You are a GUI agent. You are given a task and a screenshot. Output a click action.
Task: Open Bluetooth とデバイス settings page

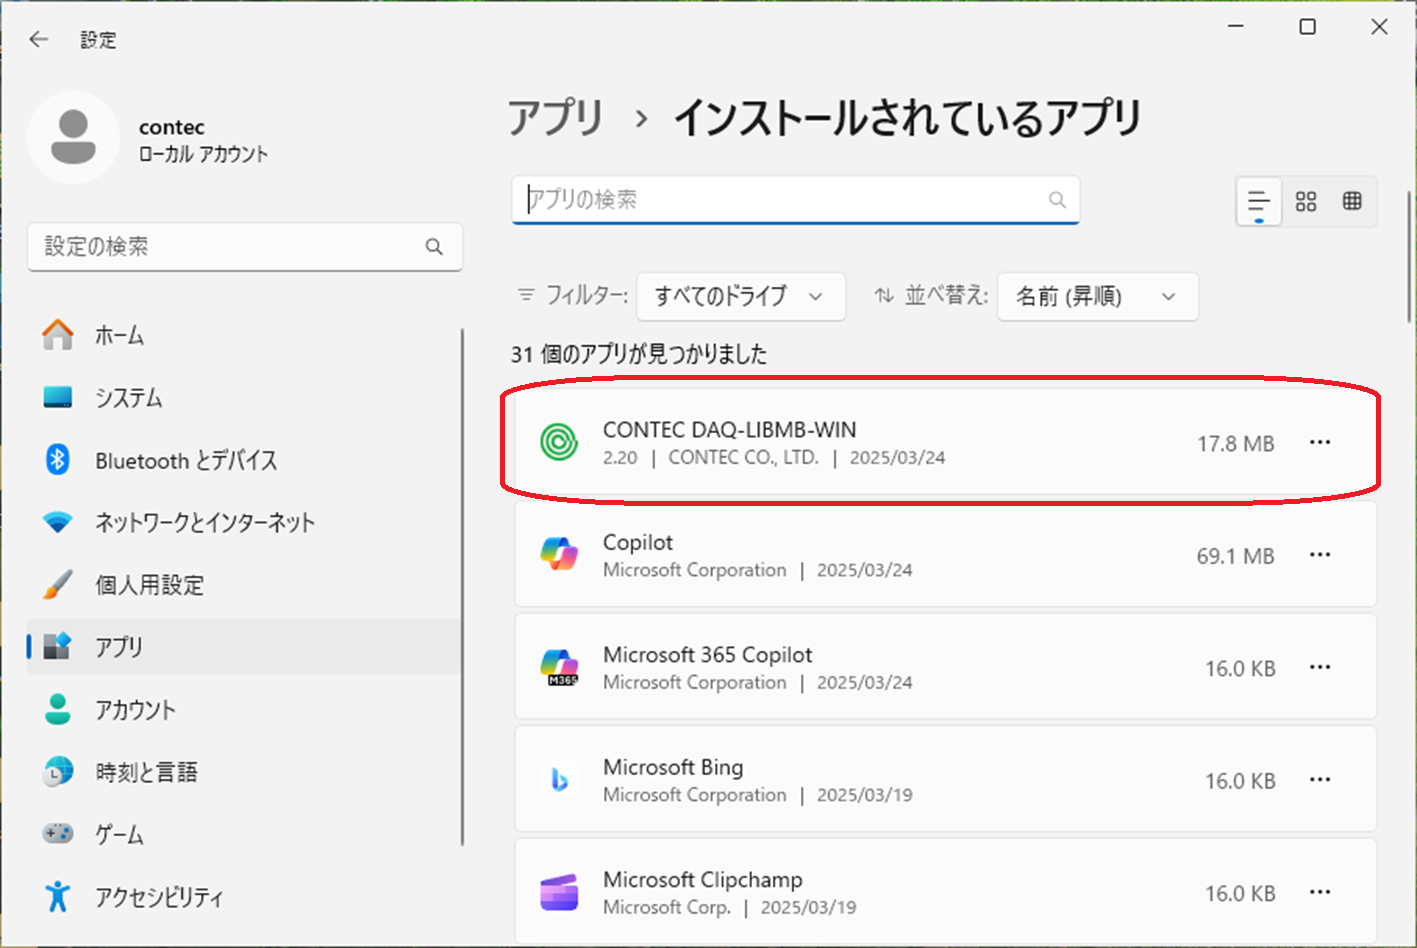244,460
